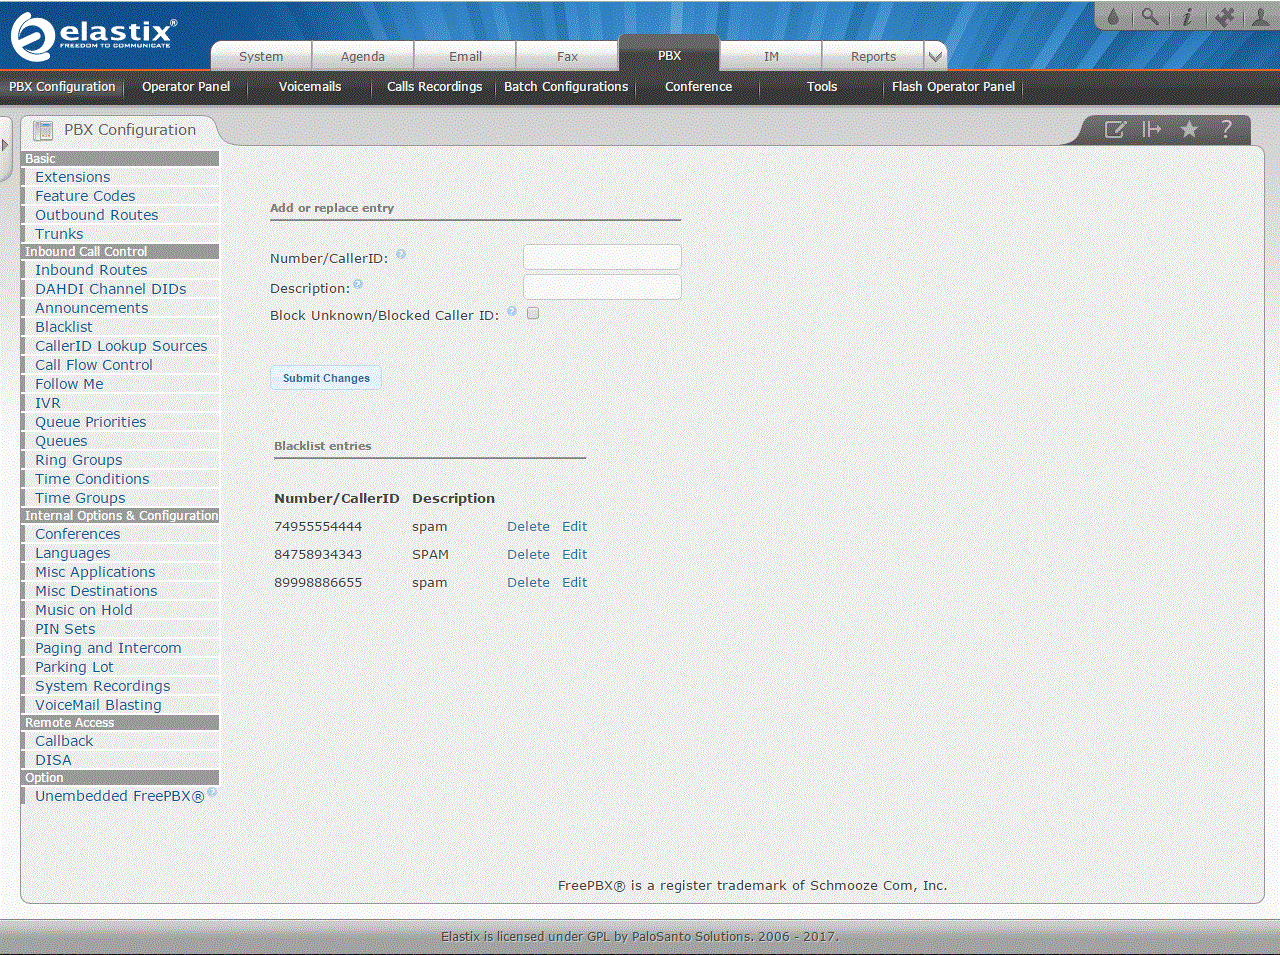The width and height of the screenshot is (1280, 955).
Task: Switch to the System tab
Action: (261, 56)
